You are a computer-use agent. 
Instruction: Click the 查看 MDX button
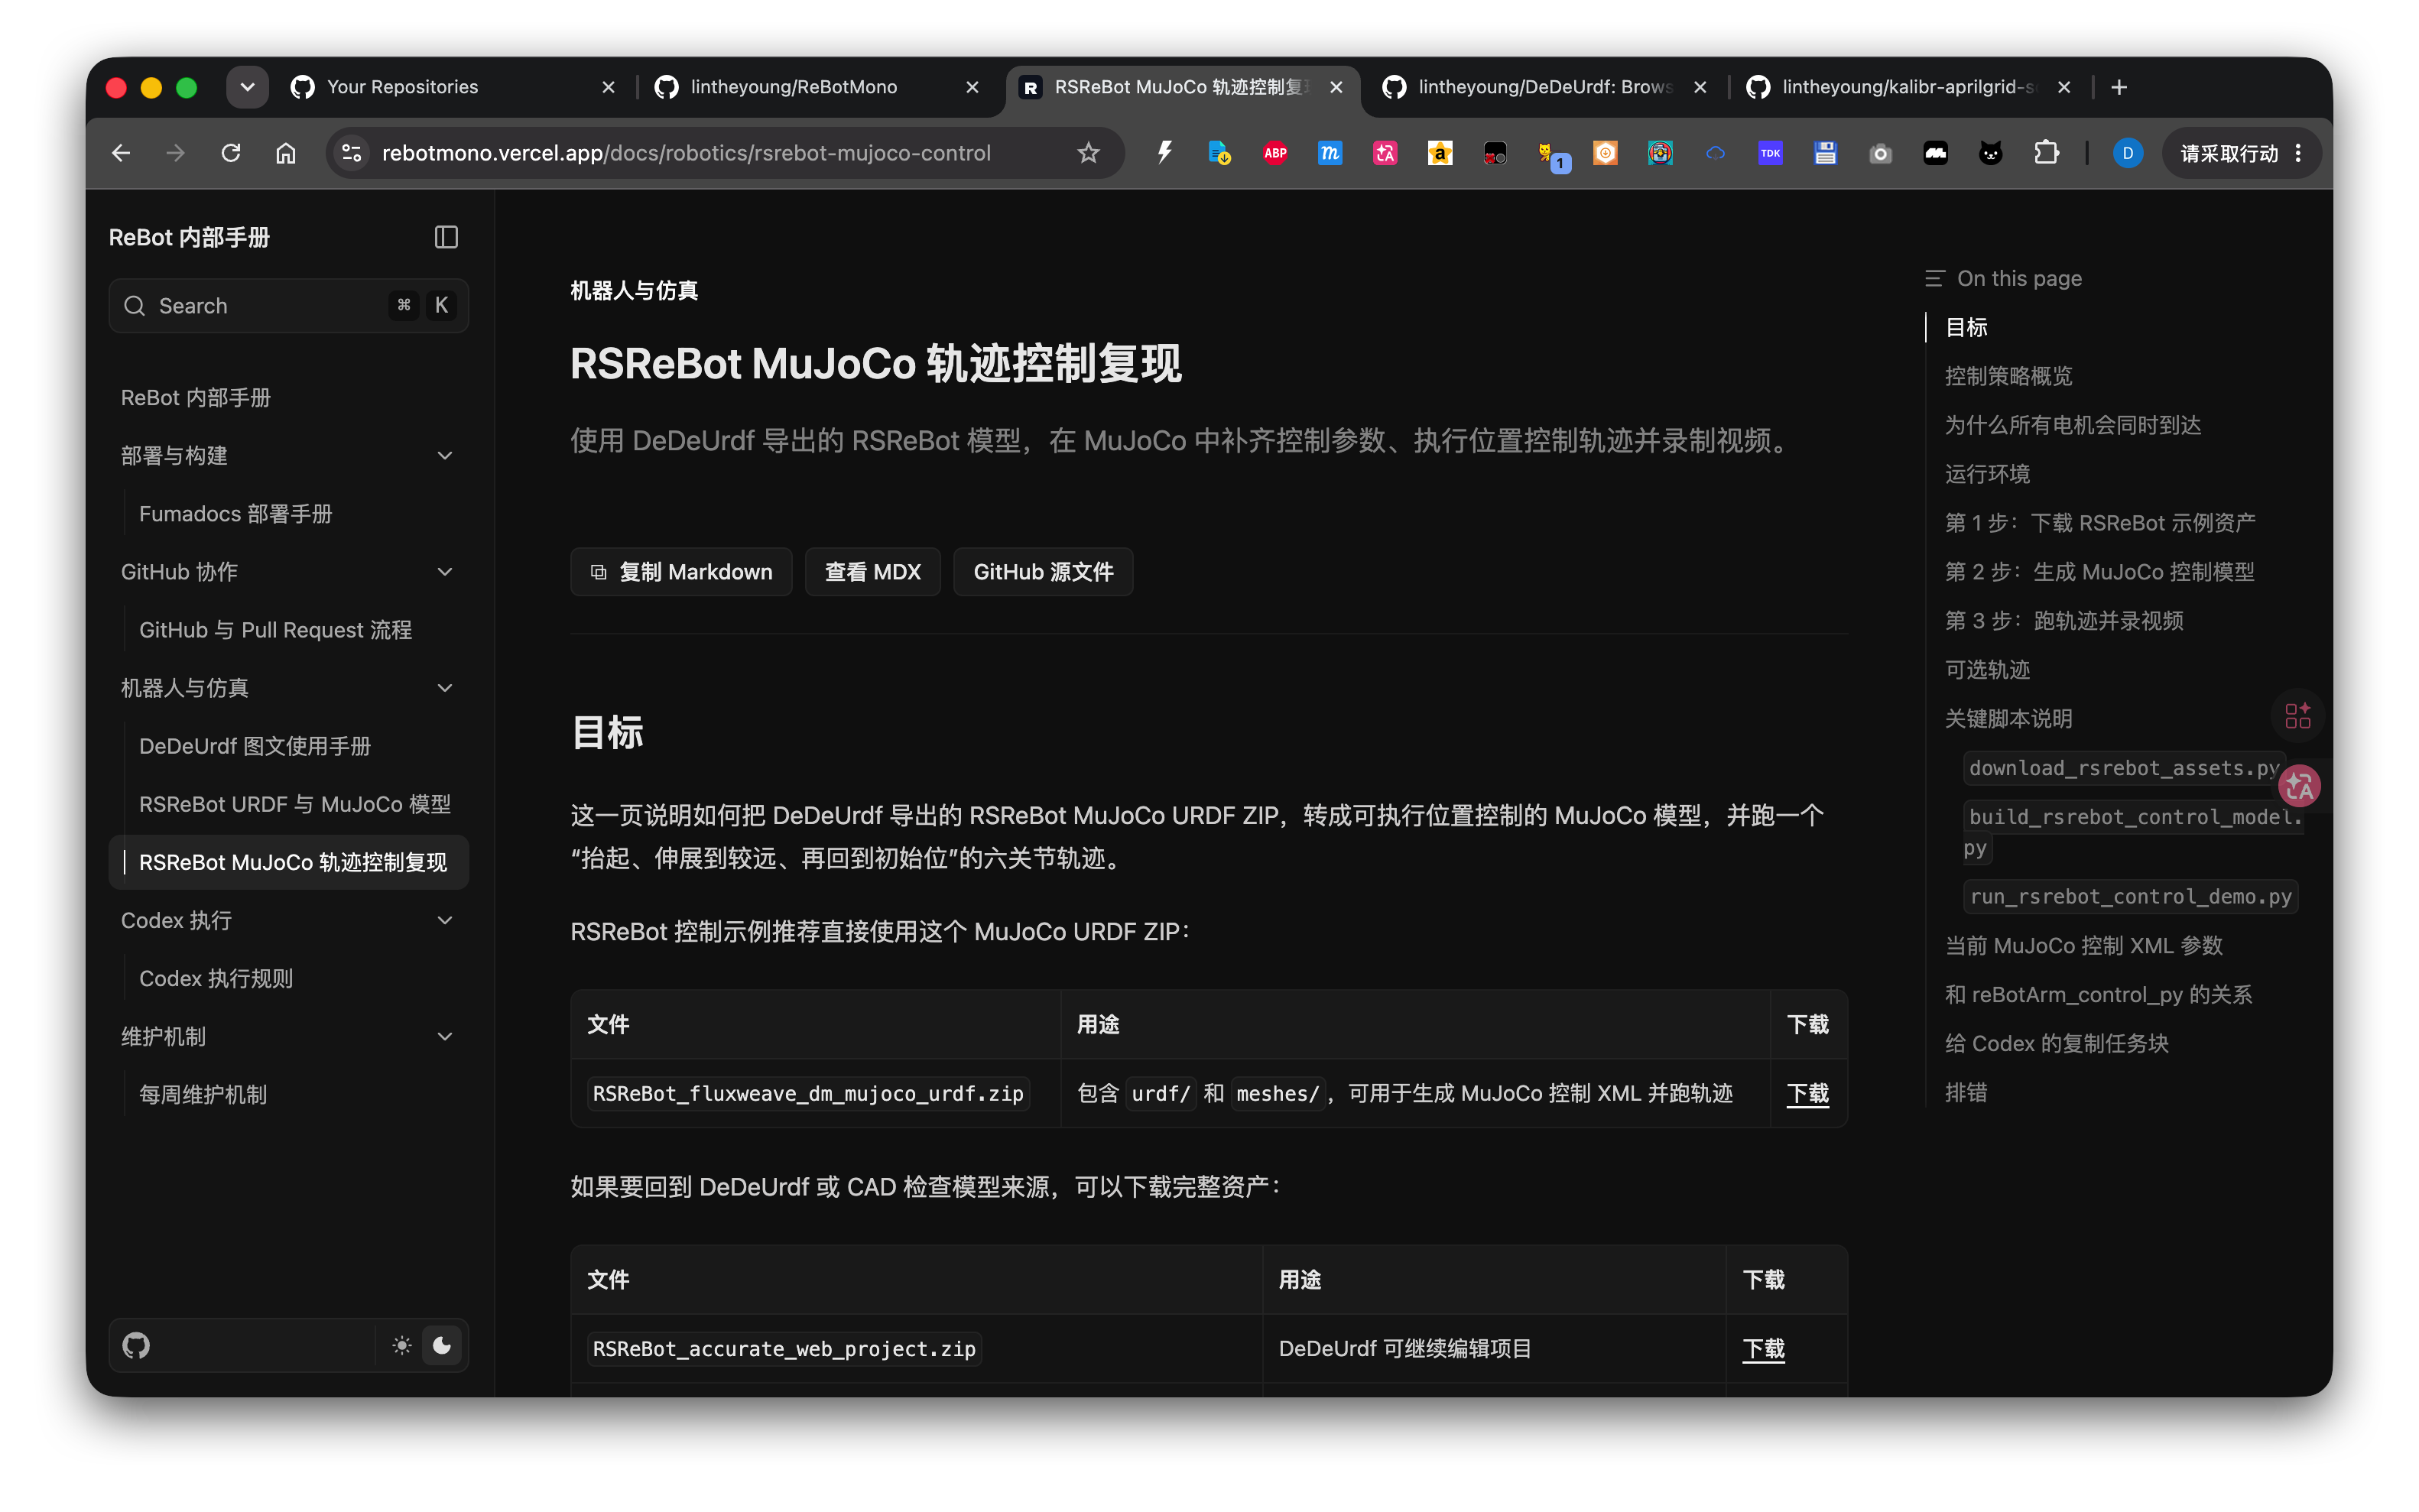pos(872,572)
